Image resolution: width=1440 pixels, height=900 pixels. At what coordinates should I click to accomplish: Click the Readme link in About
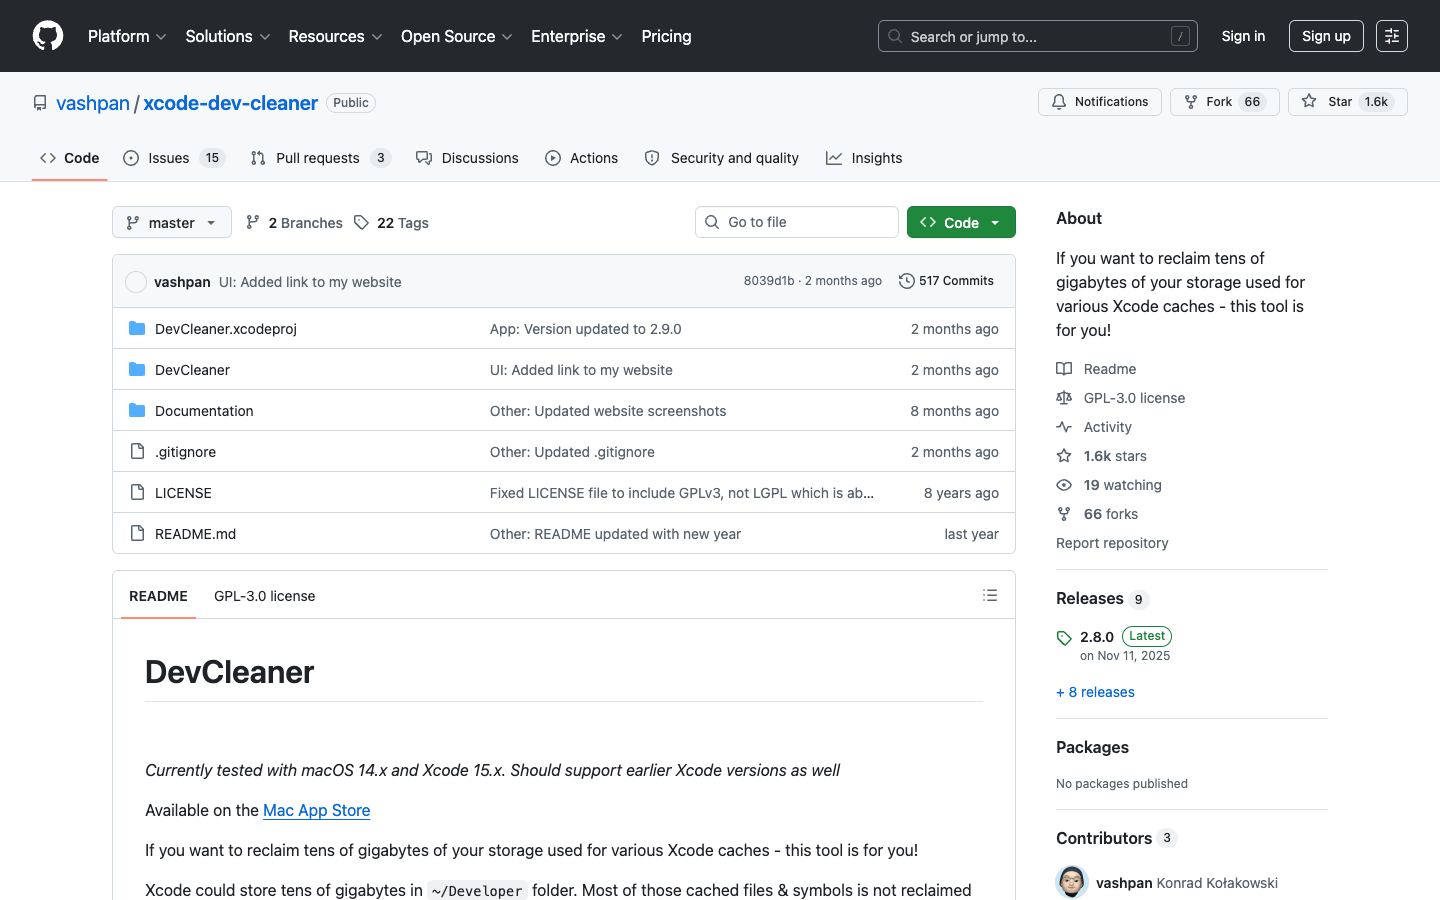pos(1110,369)
